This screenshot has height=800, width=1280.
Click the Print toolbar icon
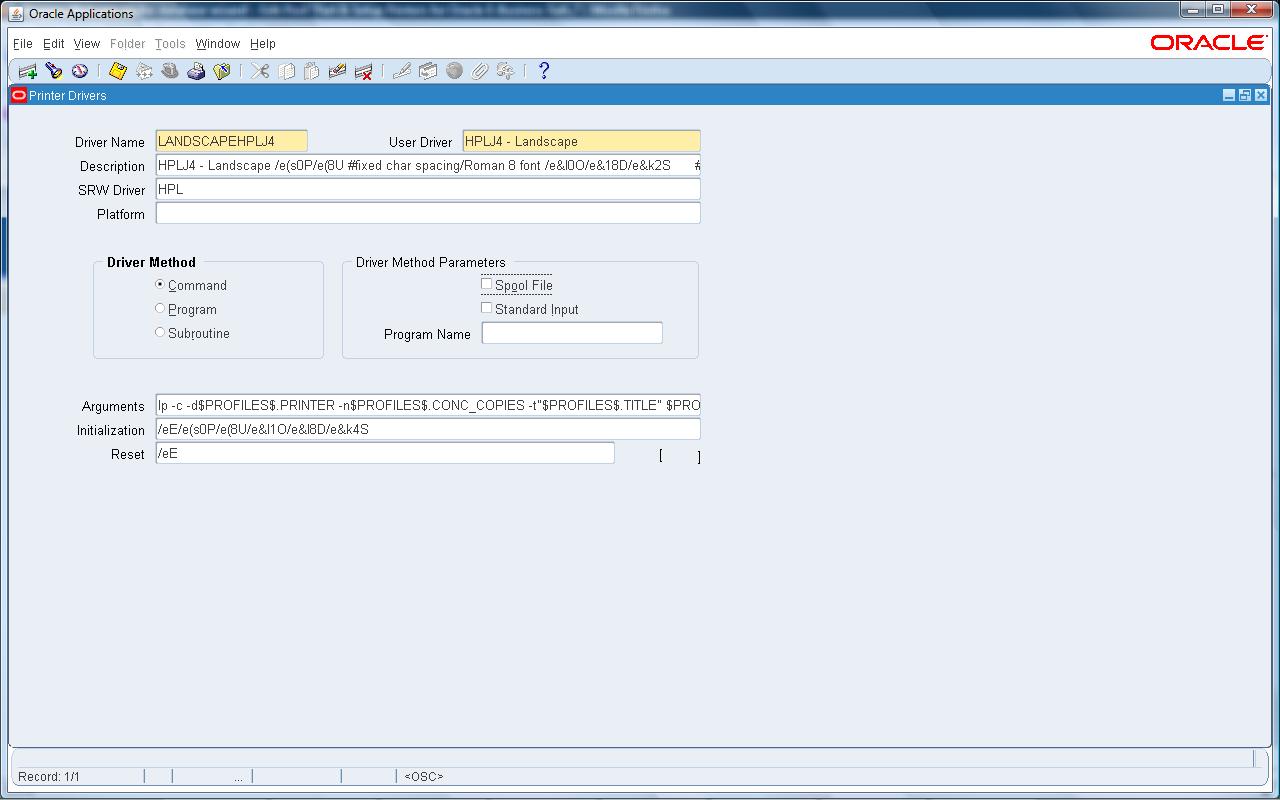196,71
